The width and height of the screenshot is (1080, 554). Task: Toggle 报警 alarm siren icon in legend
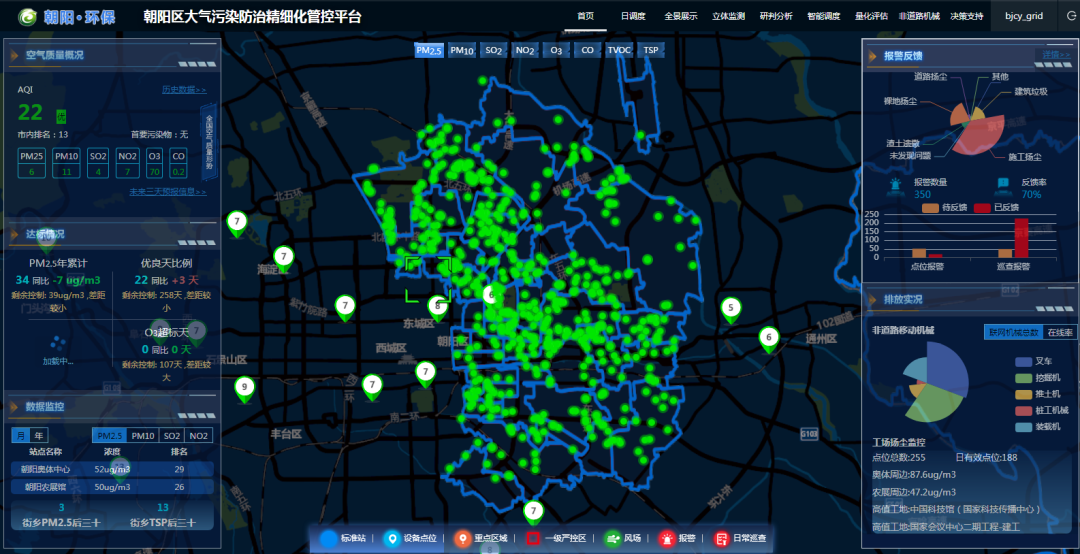point(667,538)
